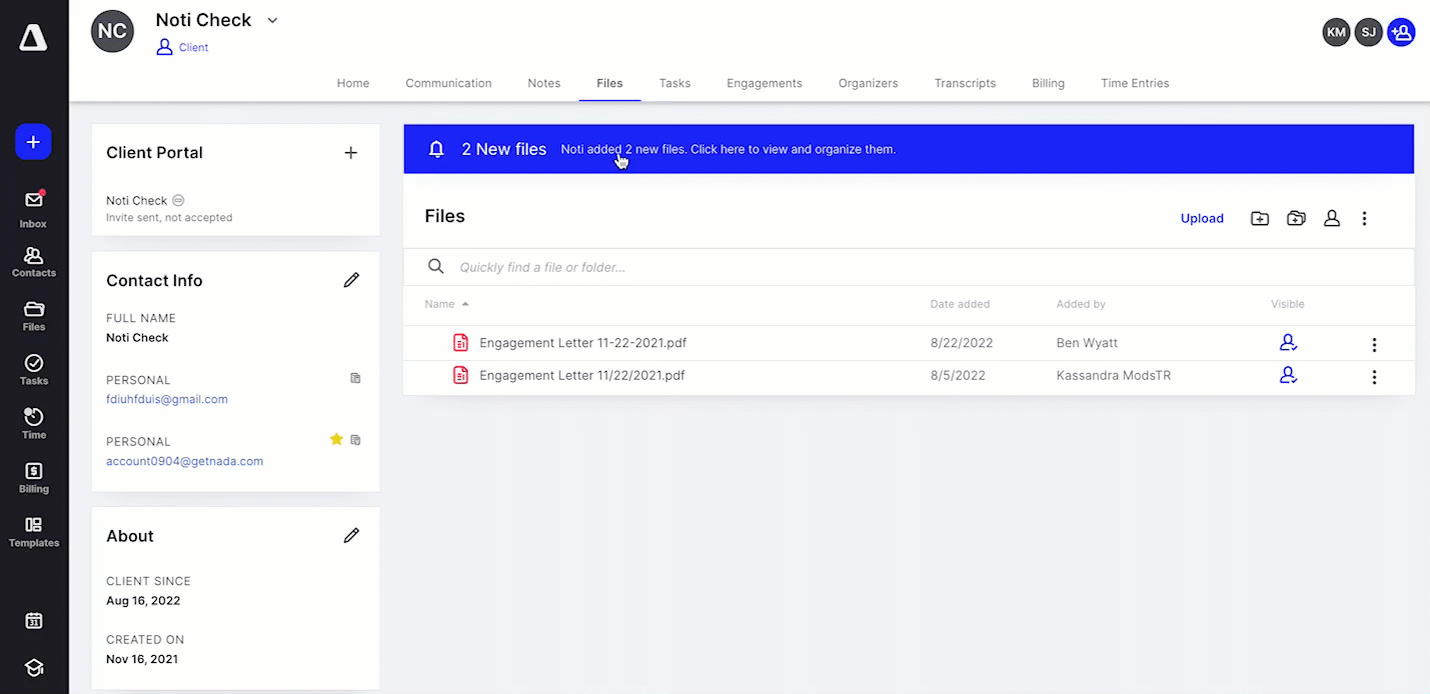
Task: Click the Upload button
Action: click(x=1202, y=218)
